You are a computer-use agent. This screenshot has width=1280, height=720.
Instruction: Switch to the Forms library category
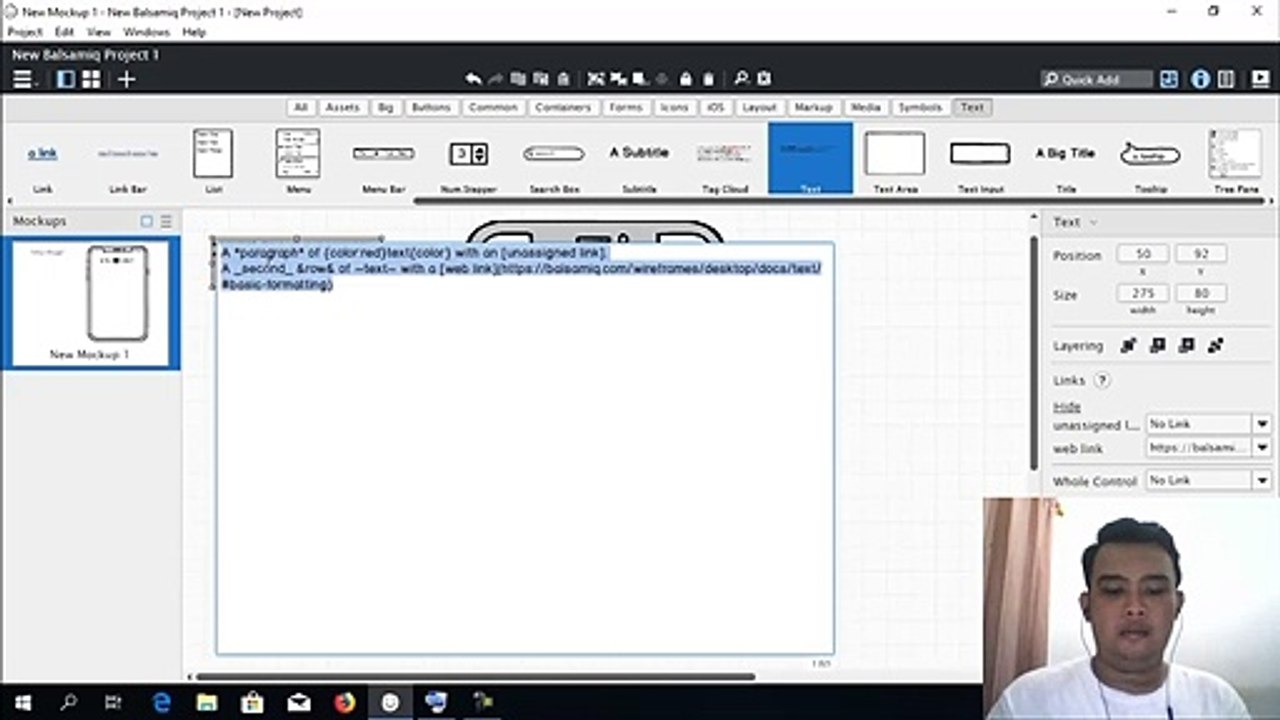[x=626, y=107]
